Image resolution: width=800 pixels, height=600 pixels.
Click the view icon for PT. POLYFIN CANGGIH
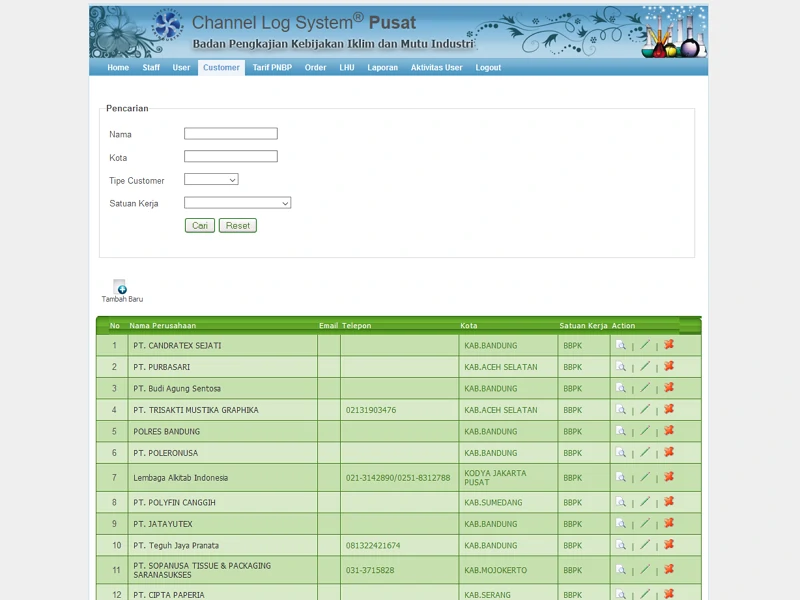621,500
